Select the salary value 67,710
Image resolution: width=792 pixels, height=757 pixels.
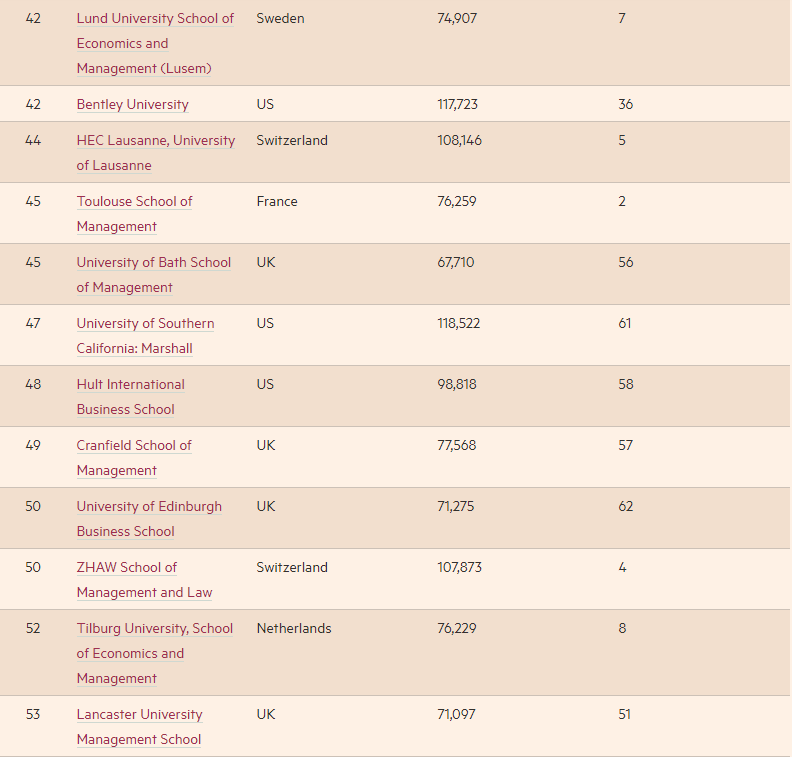point(456,263)
